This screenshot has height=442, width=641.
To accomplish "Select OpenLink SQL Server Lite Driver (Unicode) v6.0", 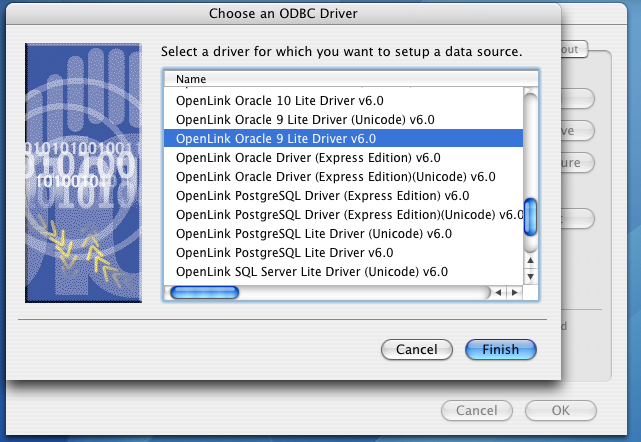I will pyautogui.click(x=343, y=272).
